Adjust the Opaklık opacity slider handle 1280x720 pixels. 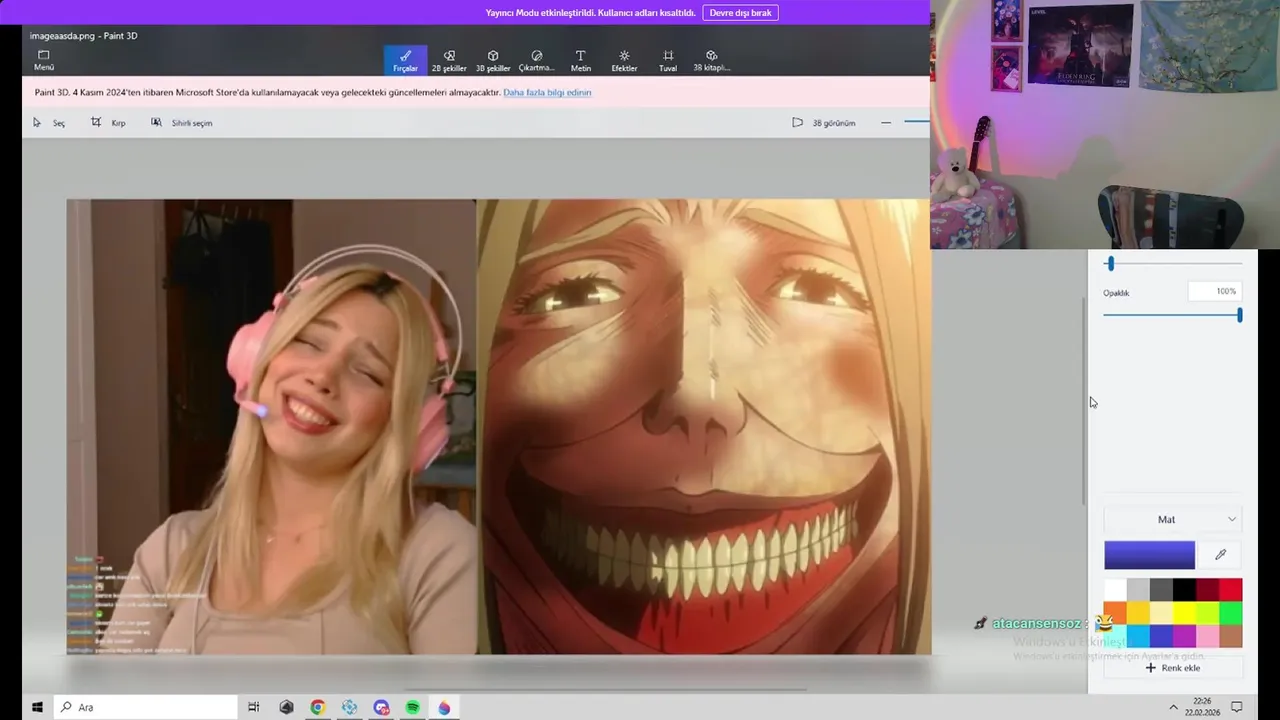[1240, 315]
